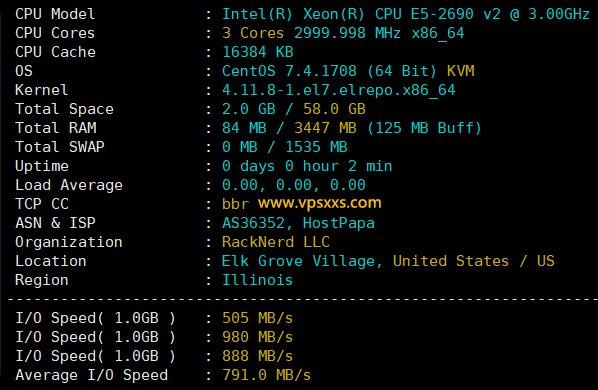Click the 'Elk Grove Village,' text
598x390 pixels.
click(x=302, y=262)
